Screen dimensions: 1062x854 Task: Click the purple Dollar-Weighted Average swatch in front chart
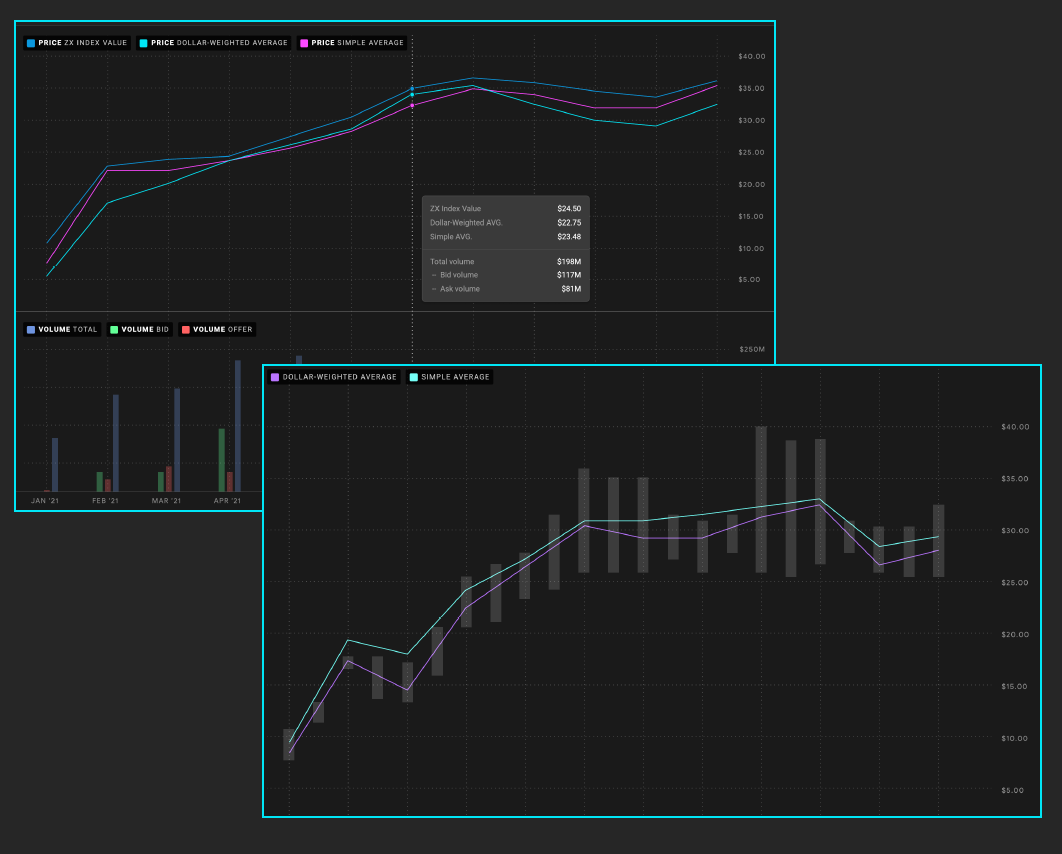click(x=276, y=377)
